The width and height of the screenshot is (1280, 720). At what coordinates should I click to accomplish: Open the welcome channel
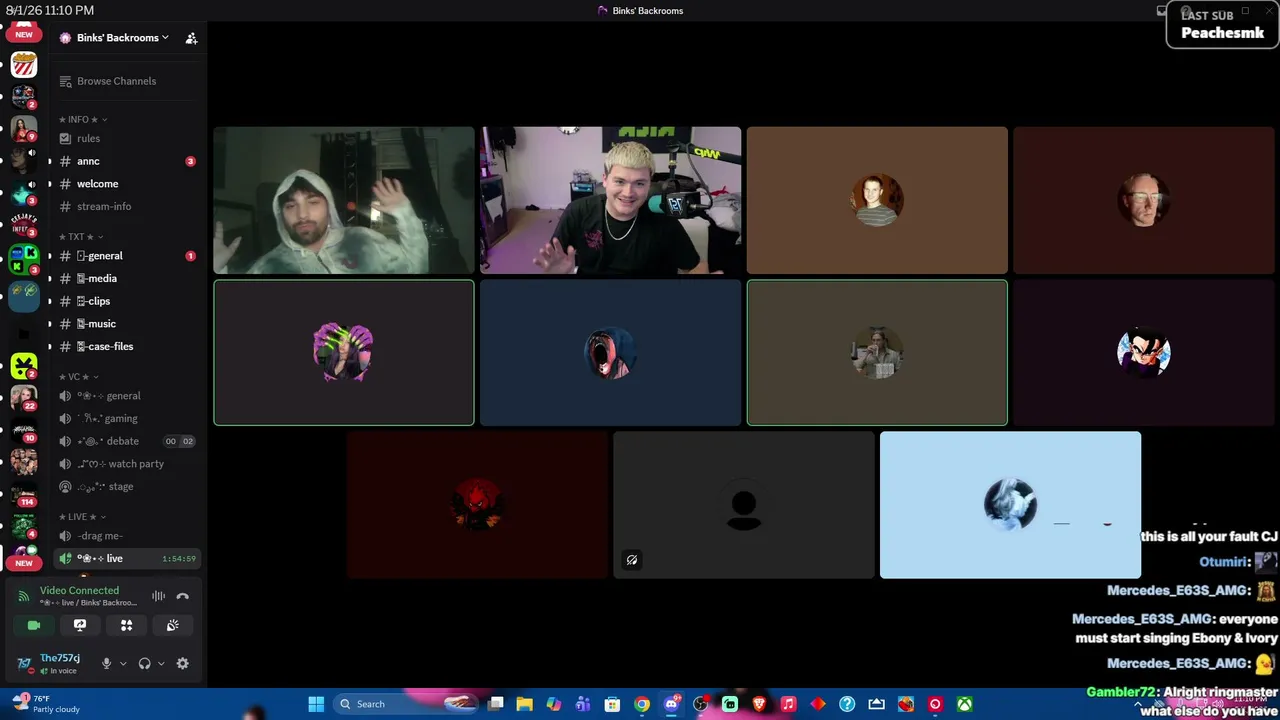click(127, 184)
